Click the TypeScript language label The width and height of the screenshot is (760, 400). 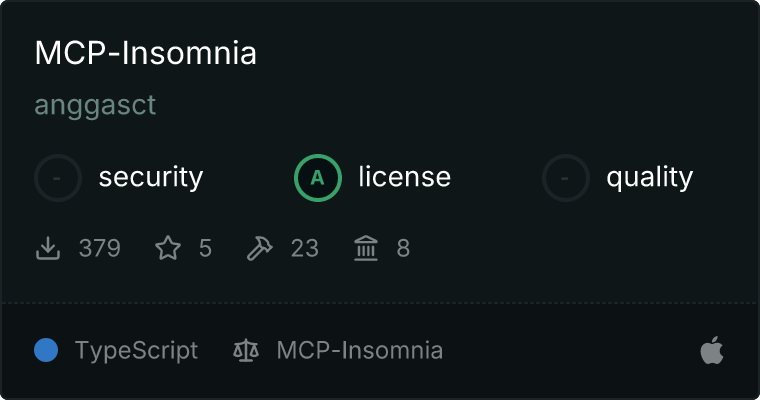(136, 351)
